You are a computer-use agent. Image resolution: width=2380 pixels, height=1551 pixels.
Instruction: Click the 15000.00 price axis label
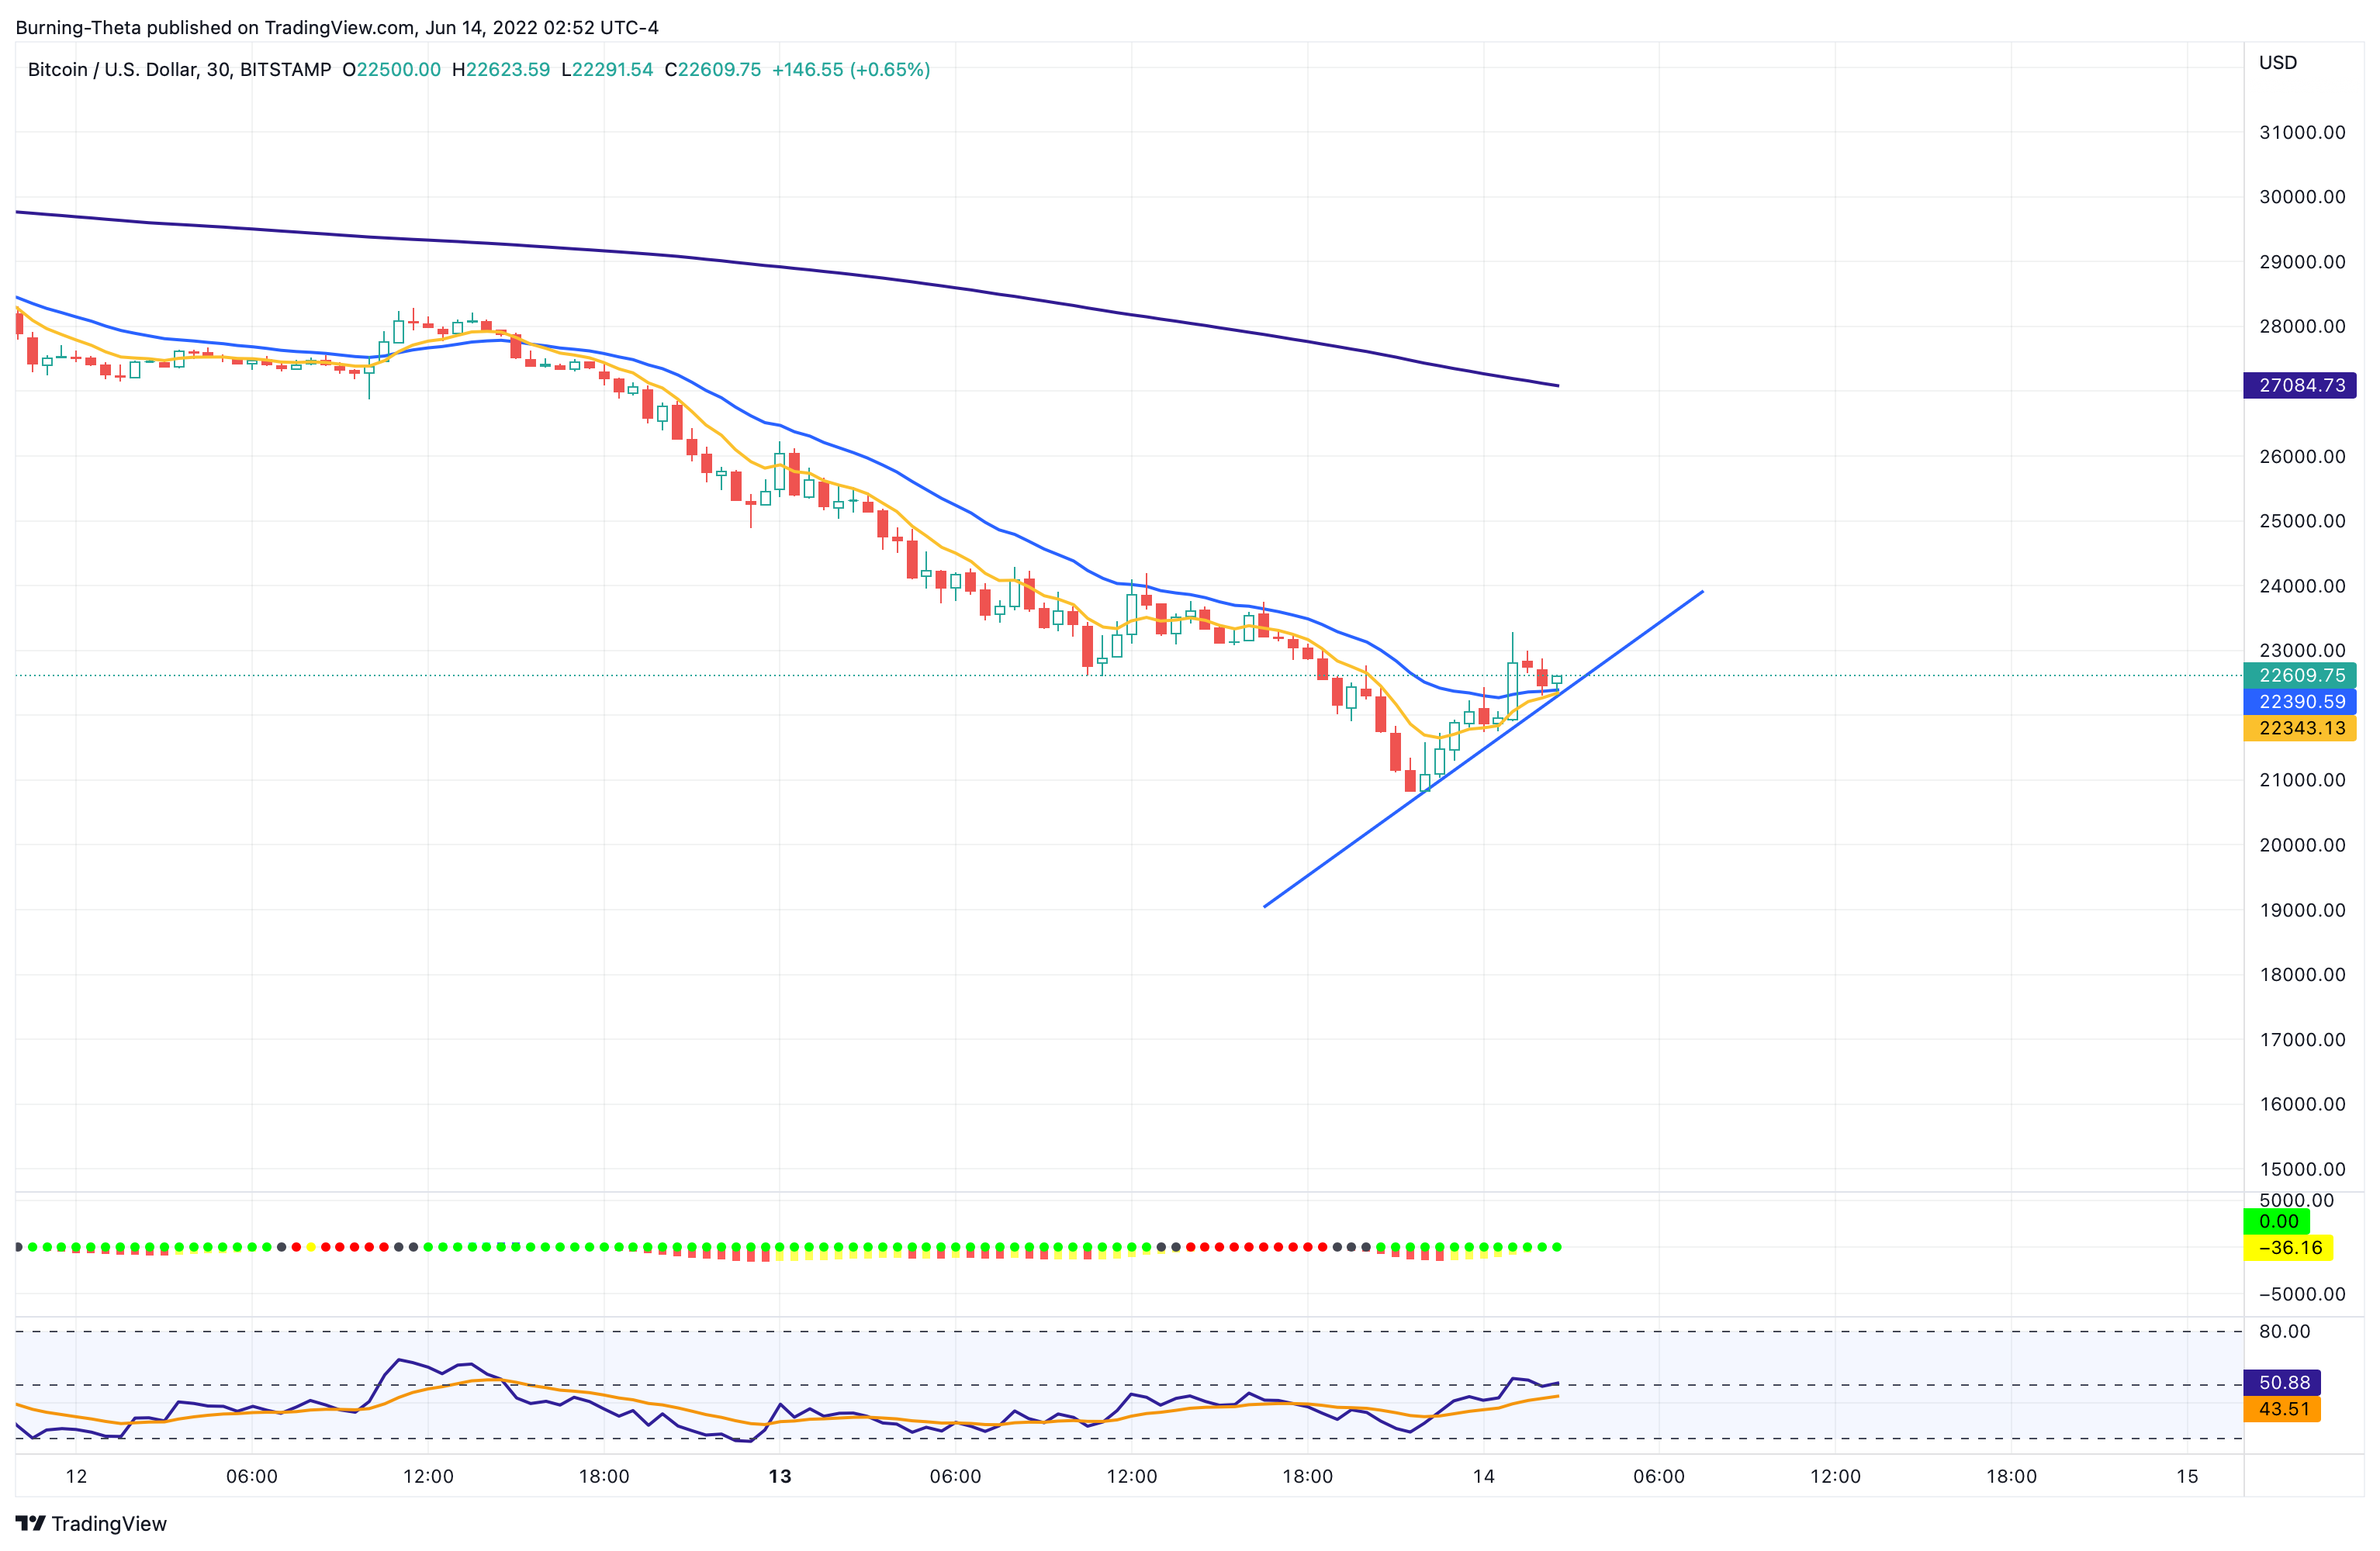tap(2302, 1168)
